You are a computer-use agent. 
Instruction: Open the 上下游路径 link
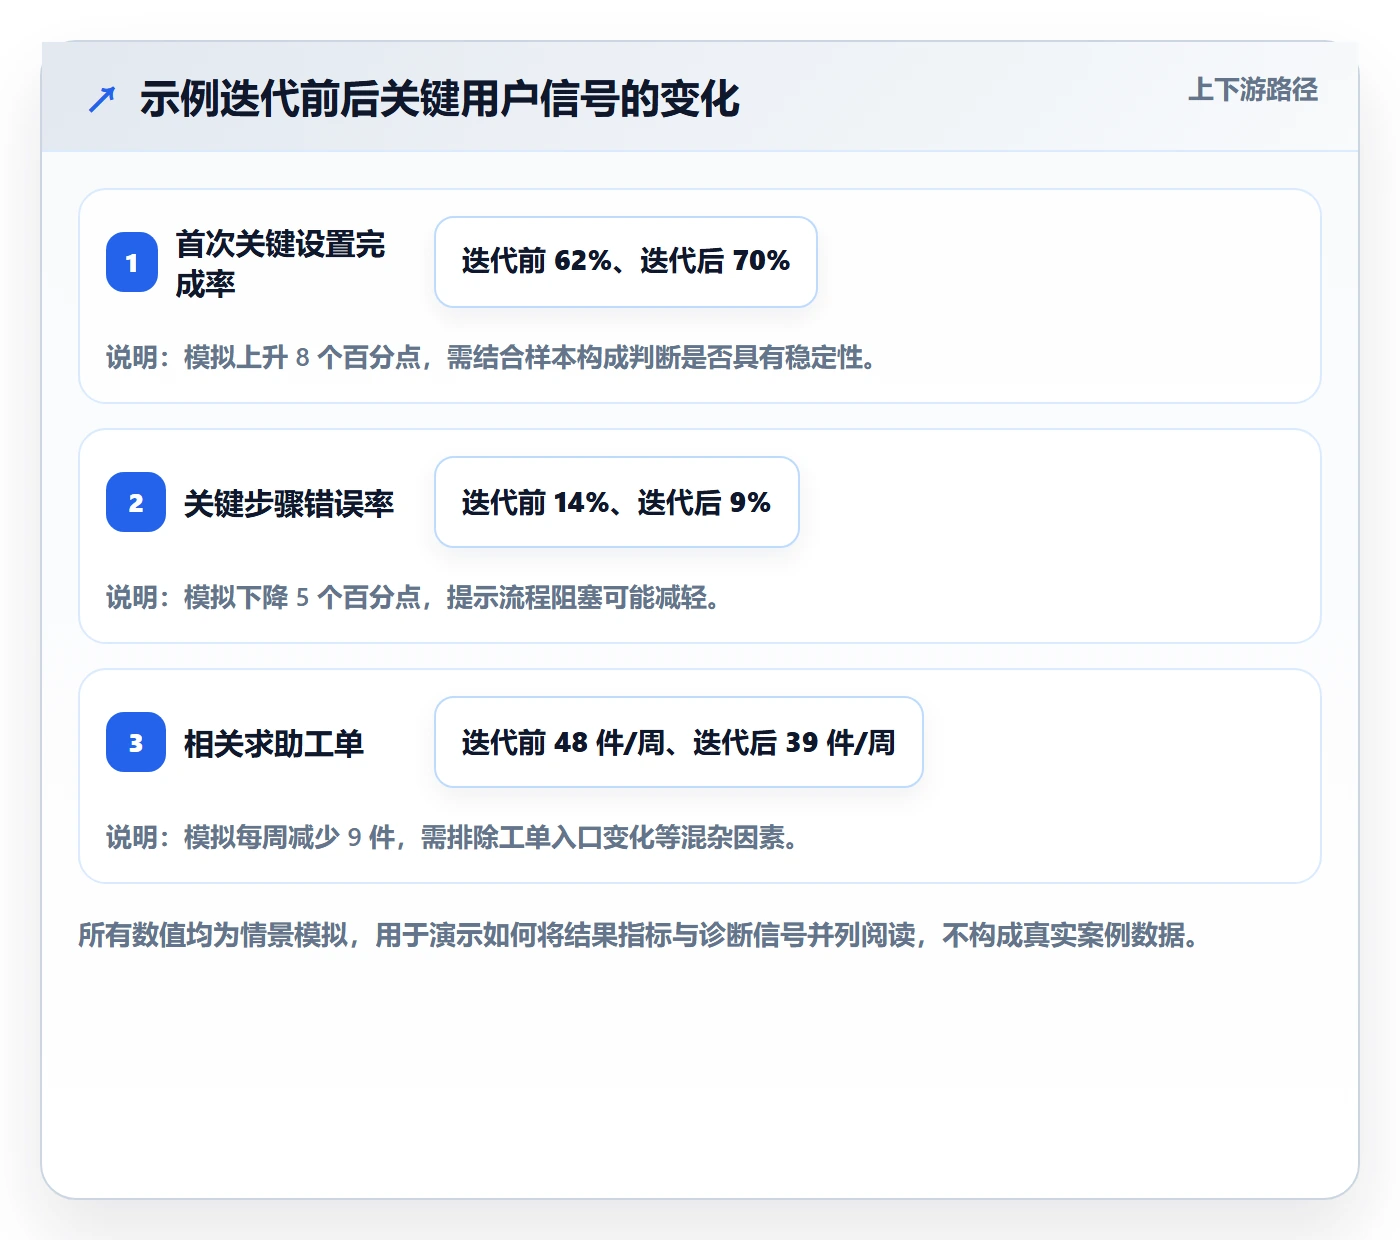click(x=1253, y=90)
